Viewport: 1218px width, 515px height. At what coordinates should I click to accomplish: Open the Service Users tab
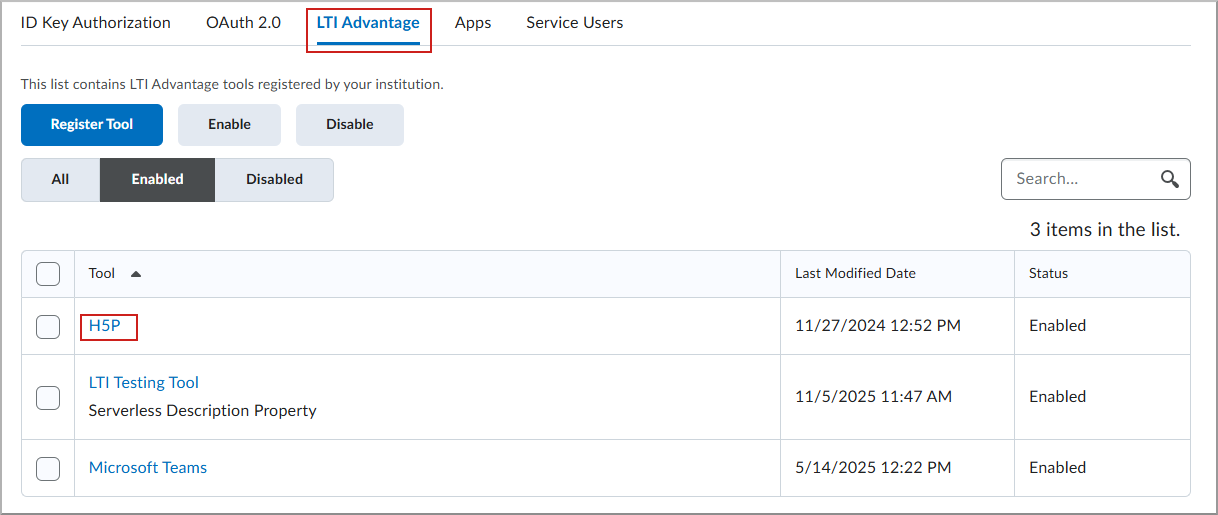tap(575, 22)
